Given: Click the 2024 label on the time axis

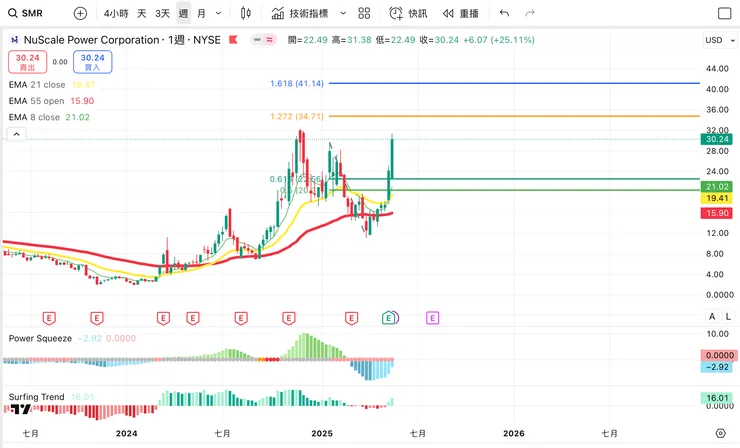Looking at the screenshot, I should (x=126, y=433).
